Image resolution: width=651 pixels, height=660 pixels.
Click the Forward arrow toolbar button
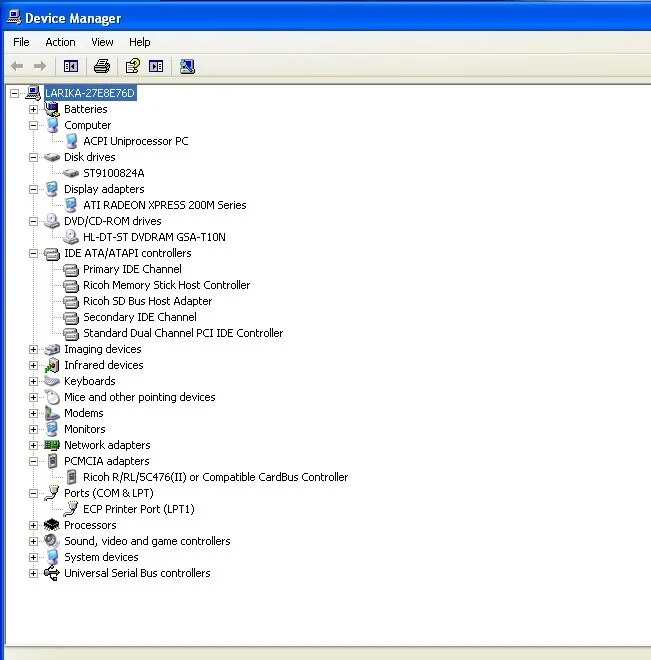pos(40,66)
